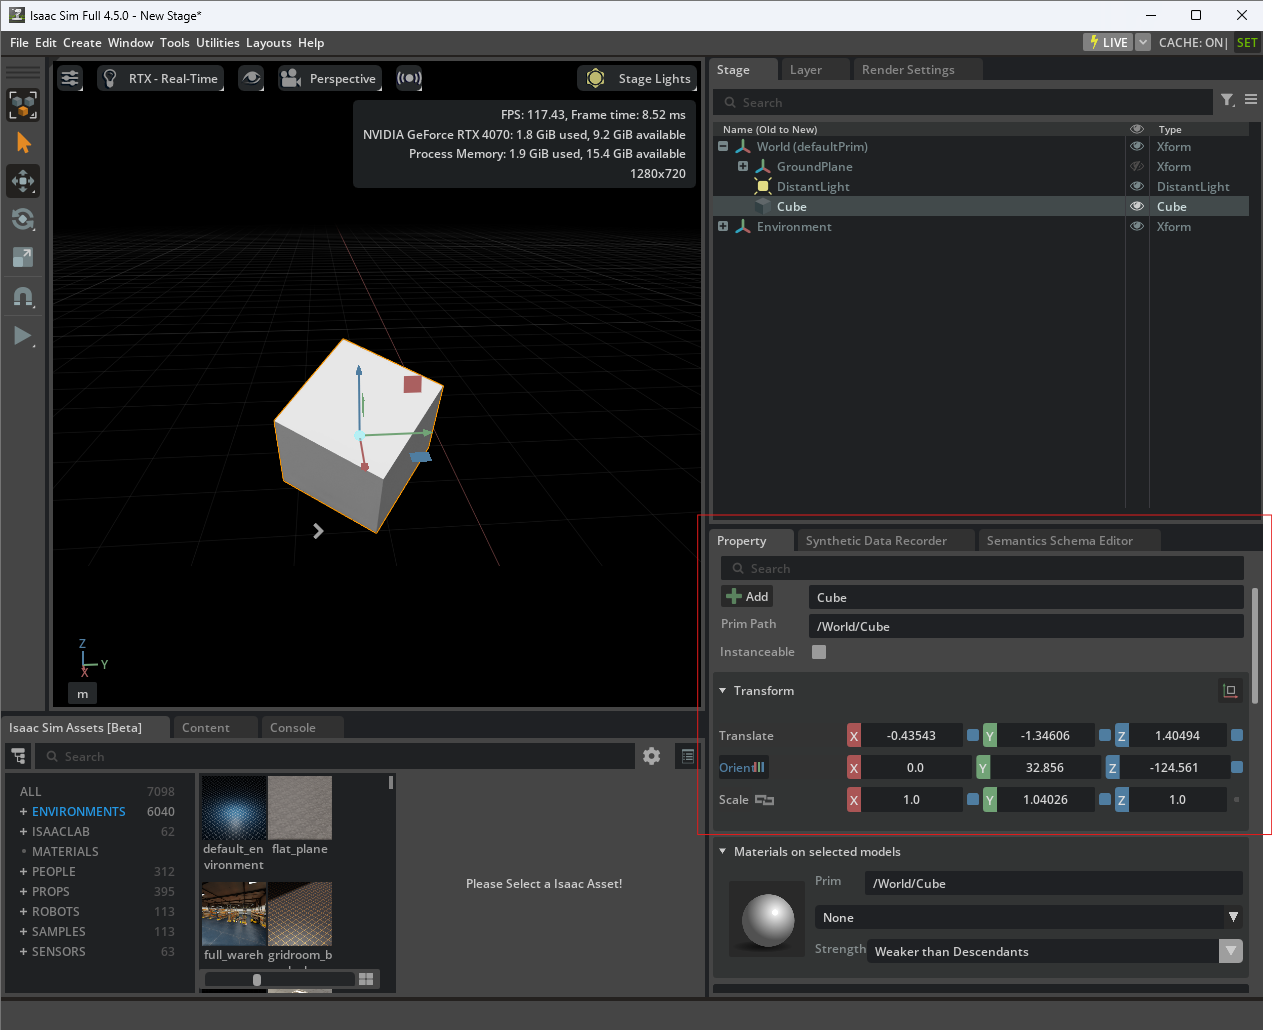Open viewport settings sliders icon
This screenshot has height=1030, width=1272.
click(69, 78)
